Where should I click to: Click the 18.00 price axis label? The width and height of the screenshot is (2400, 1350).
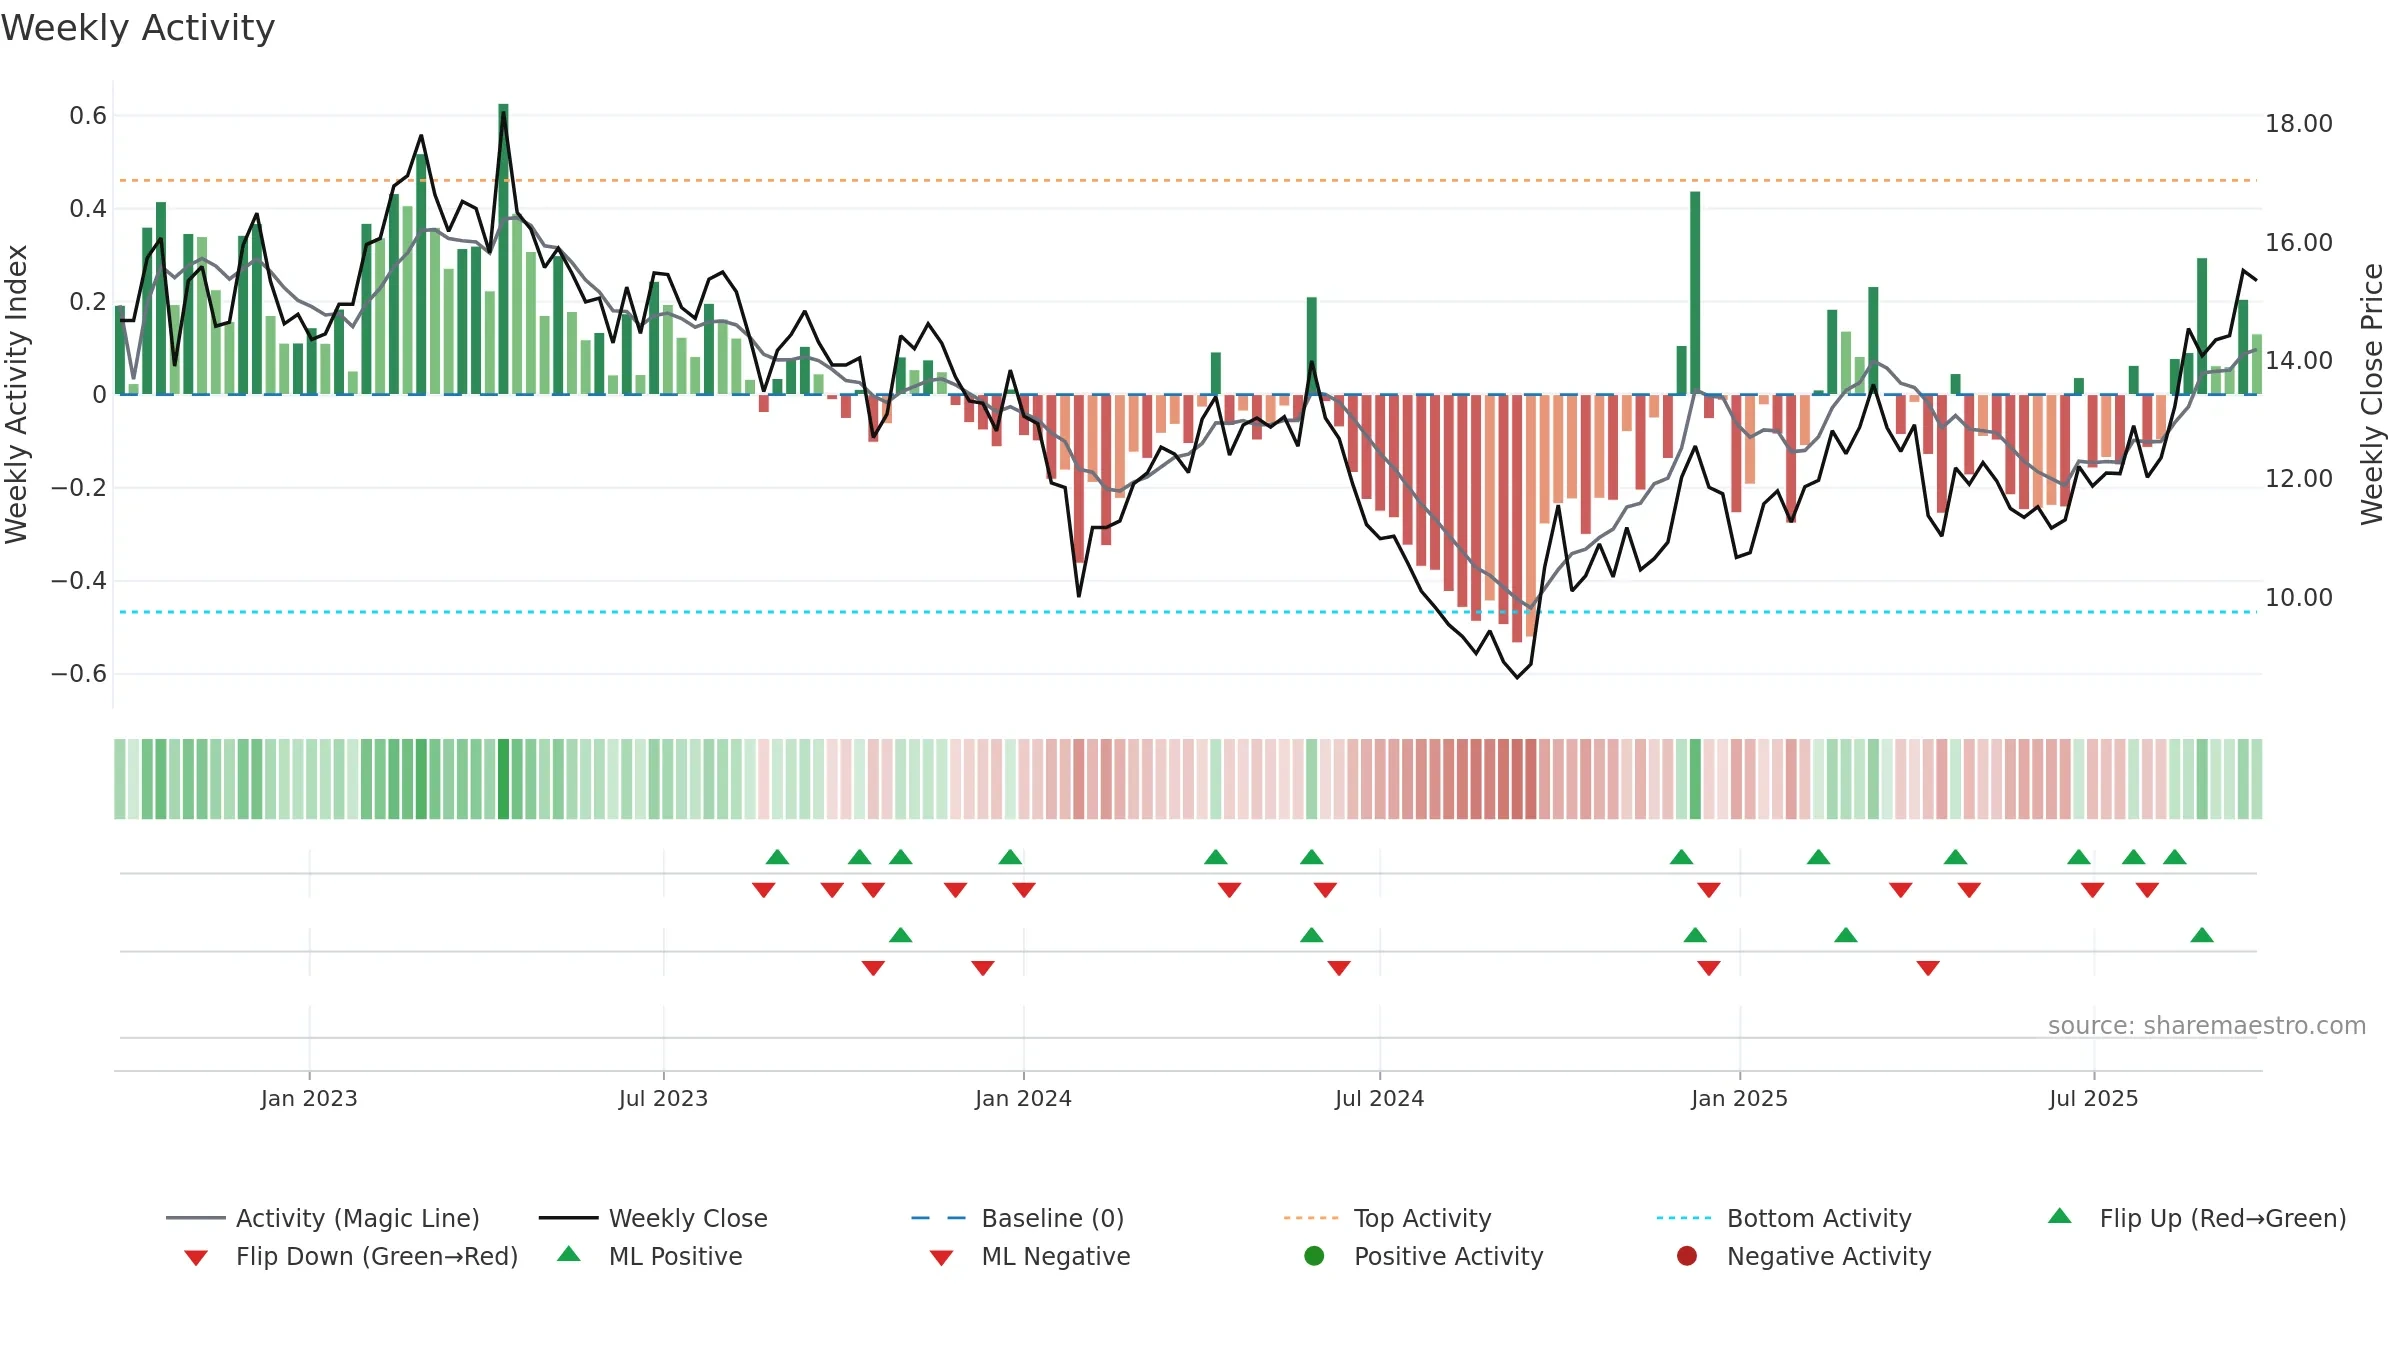[2299, 124]
